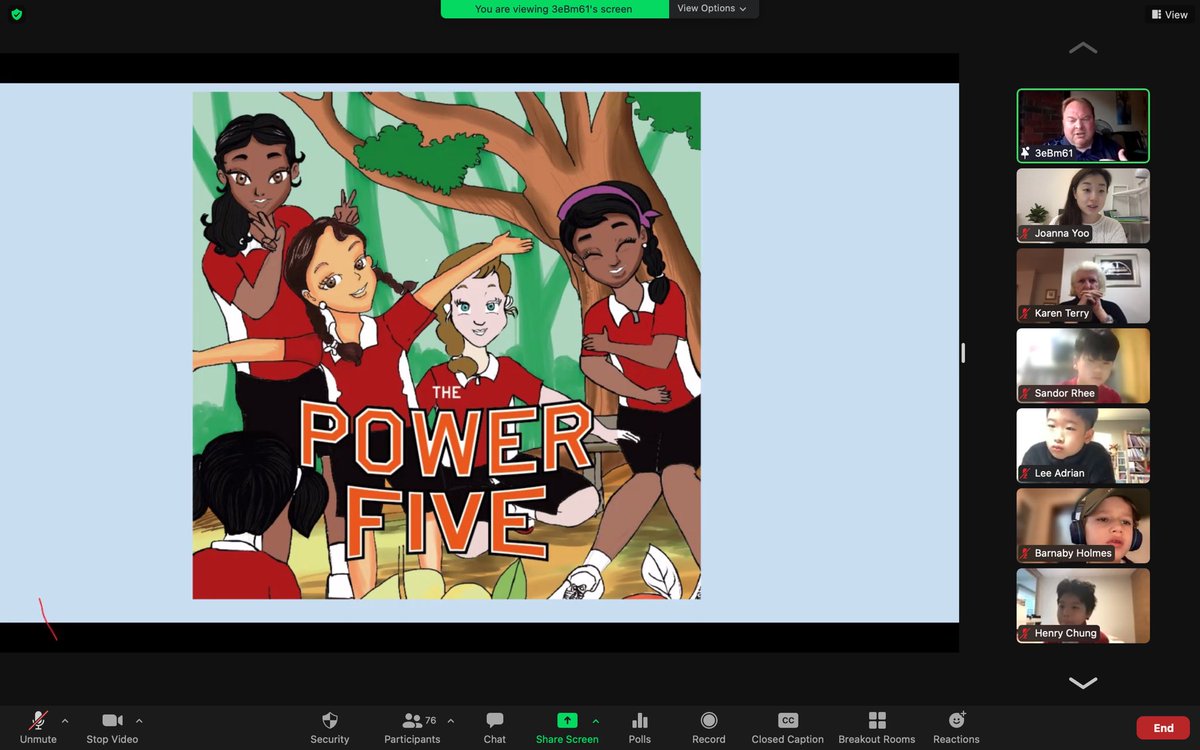Show previous participants with up chevron
This screenshot has width=1200, height=750.
(x=1083, y=48)
